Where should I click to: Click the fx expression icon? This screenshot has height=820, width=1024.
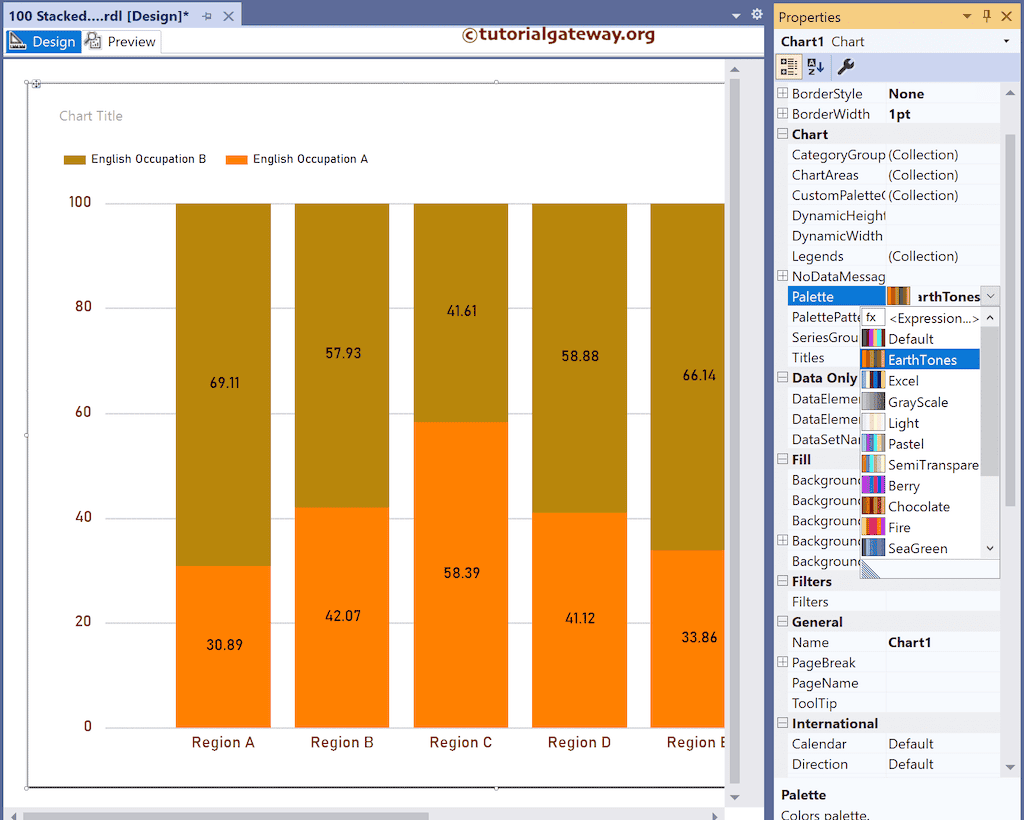pos(871,318)
